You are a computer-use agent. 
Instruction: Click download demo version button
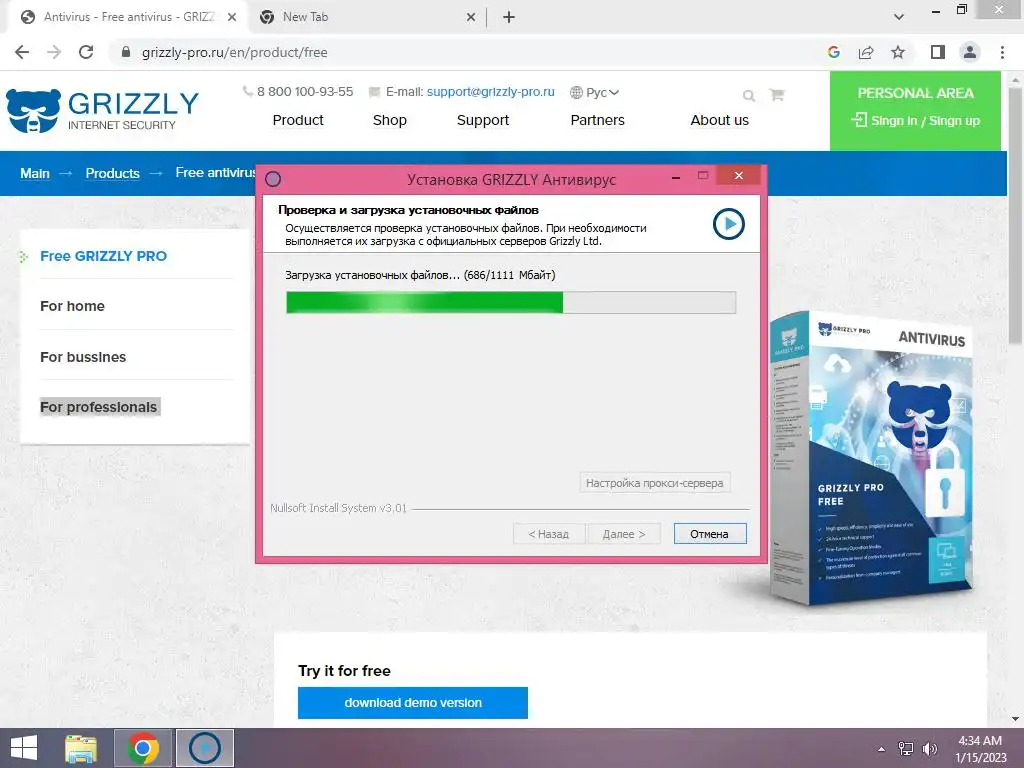pos(413,703)
